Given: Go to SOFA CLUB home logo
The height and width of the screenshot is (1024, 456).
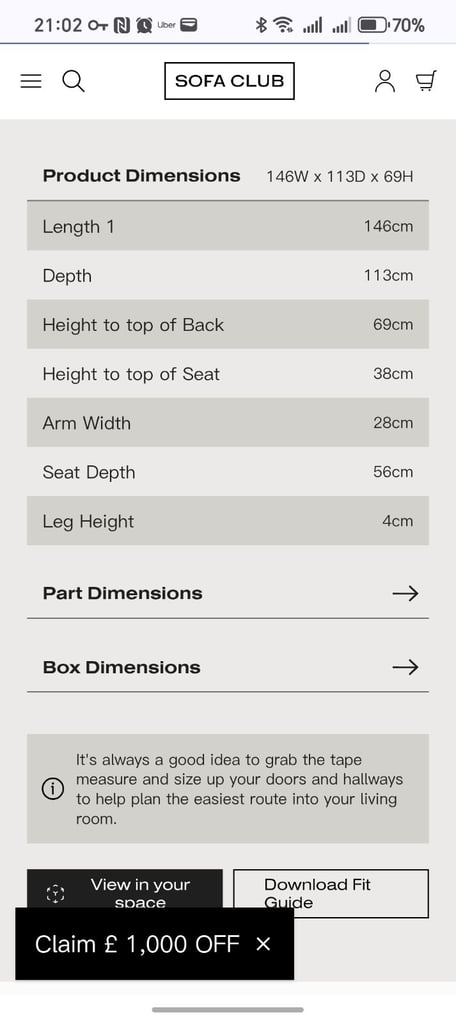Looking at the screenshot, I should [x=229, y=81].
